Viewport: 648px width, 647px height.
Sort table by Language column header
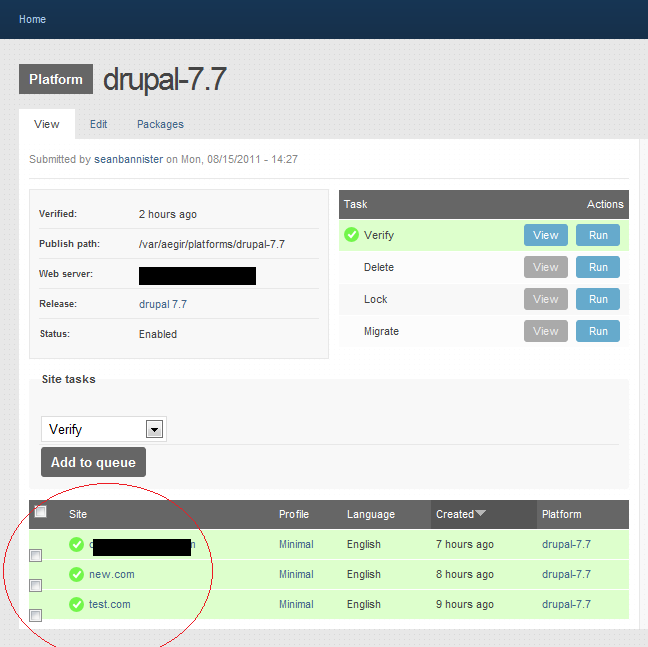point(371,514)
